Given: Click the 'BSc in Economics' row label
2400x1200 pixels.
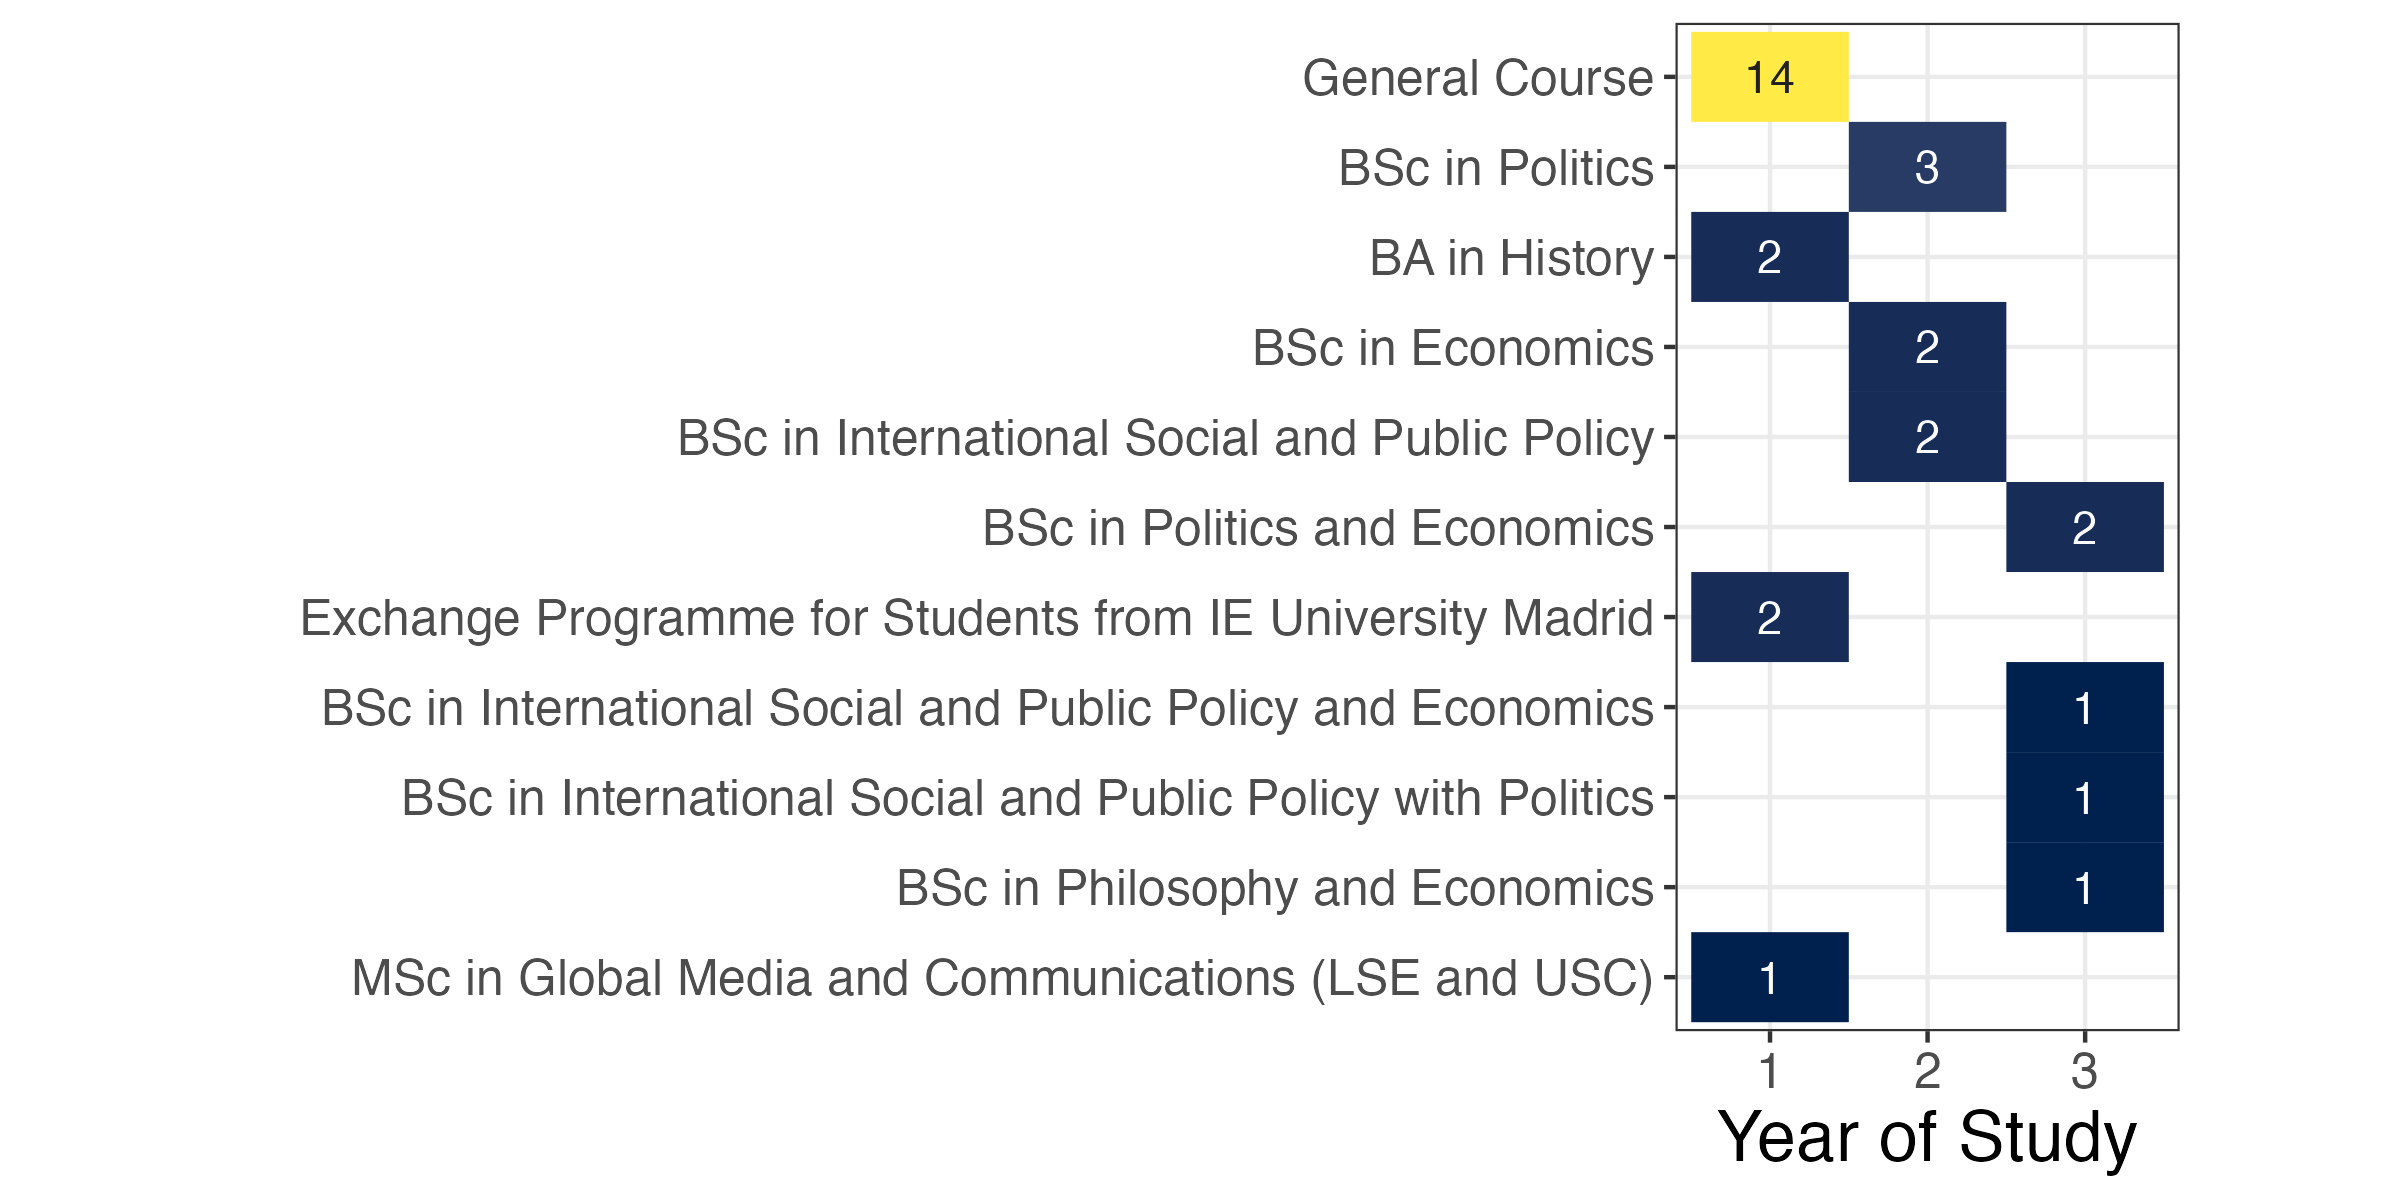Looking at the screenshot, I should (x=1452, y=348).
